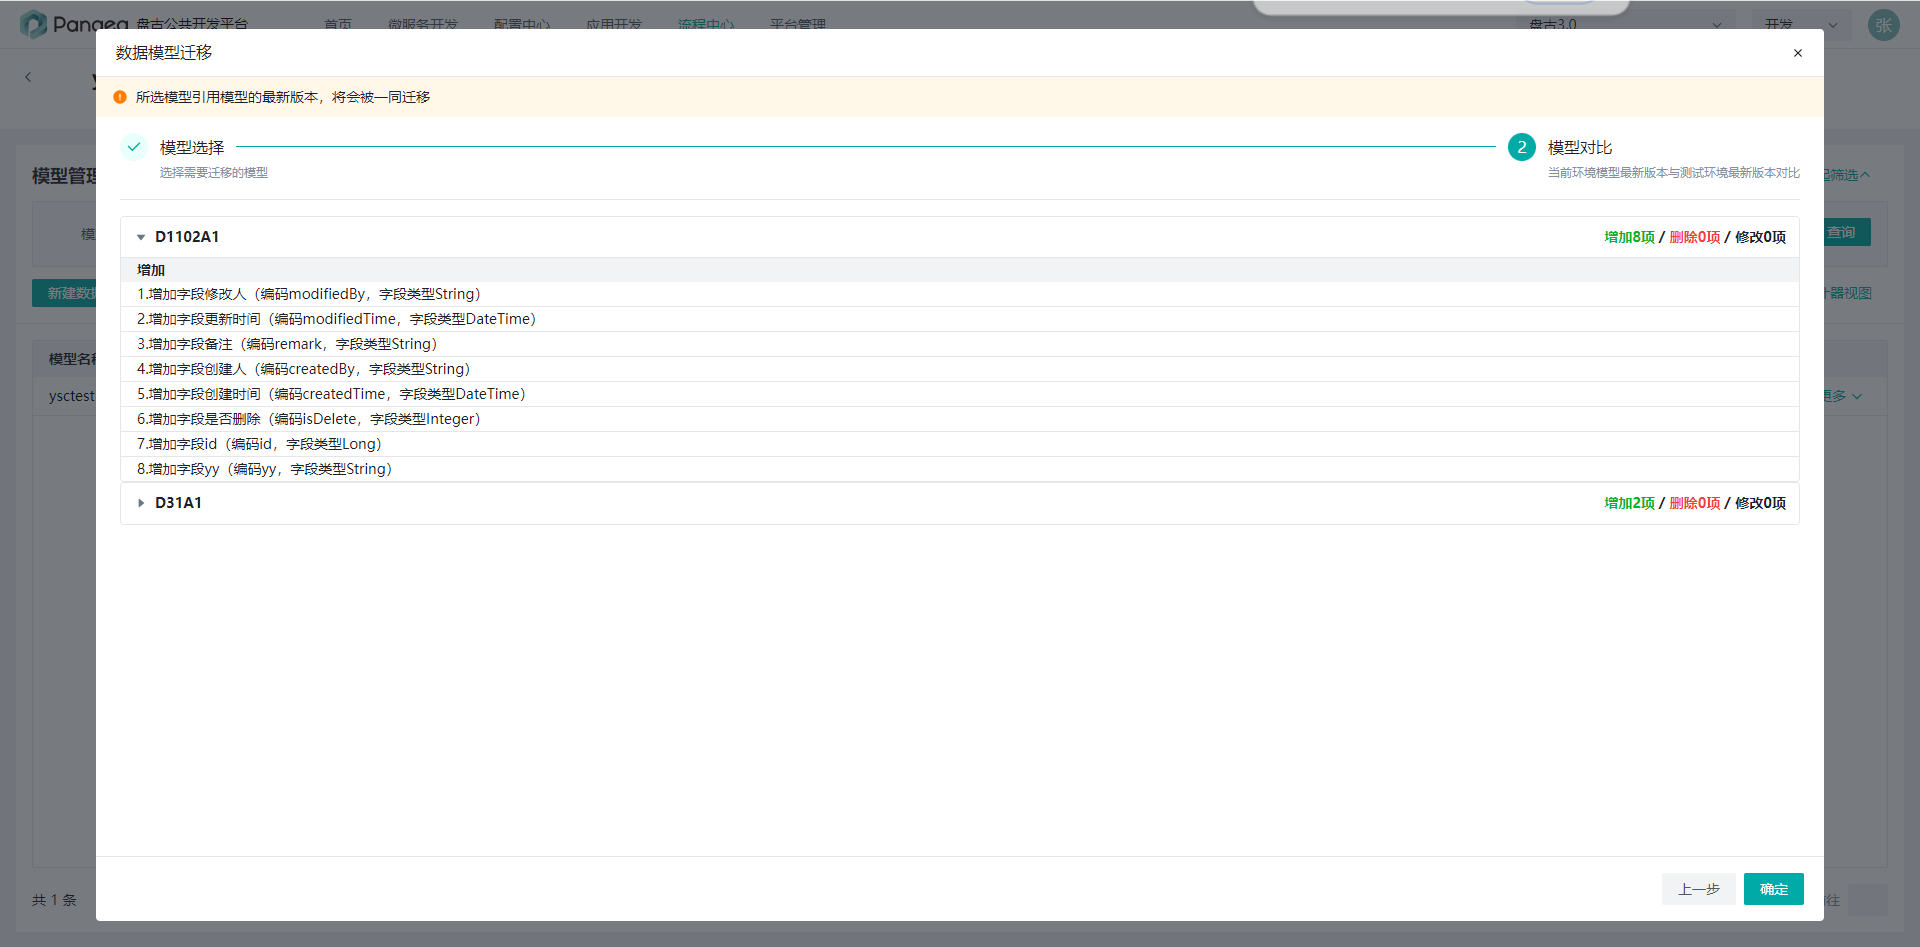
Task: Expand the D31A1 model section
Action: [141, 503]
